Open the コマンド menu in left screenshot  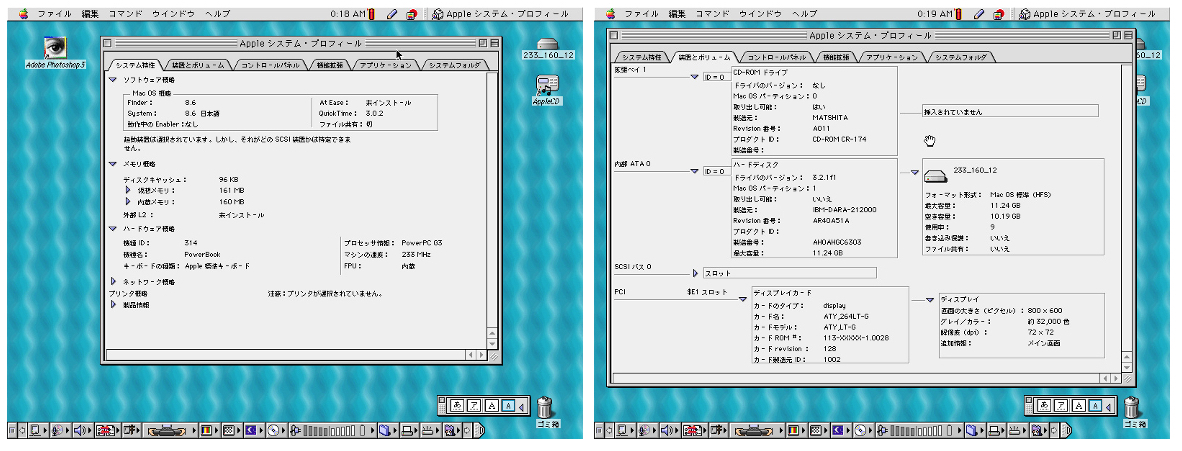[x=126, y=14]
